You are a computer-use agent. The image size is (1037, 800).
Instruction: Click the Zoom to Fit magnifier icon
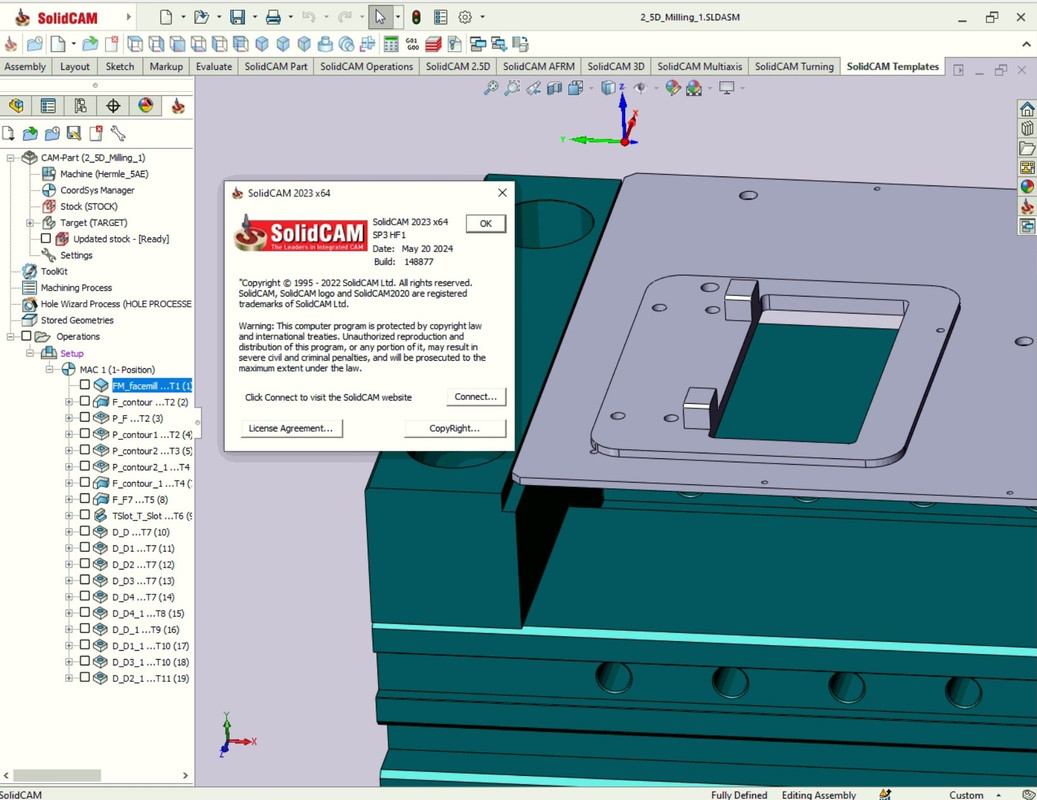(x=491, y=88)
